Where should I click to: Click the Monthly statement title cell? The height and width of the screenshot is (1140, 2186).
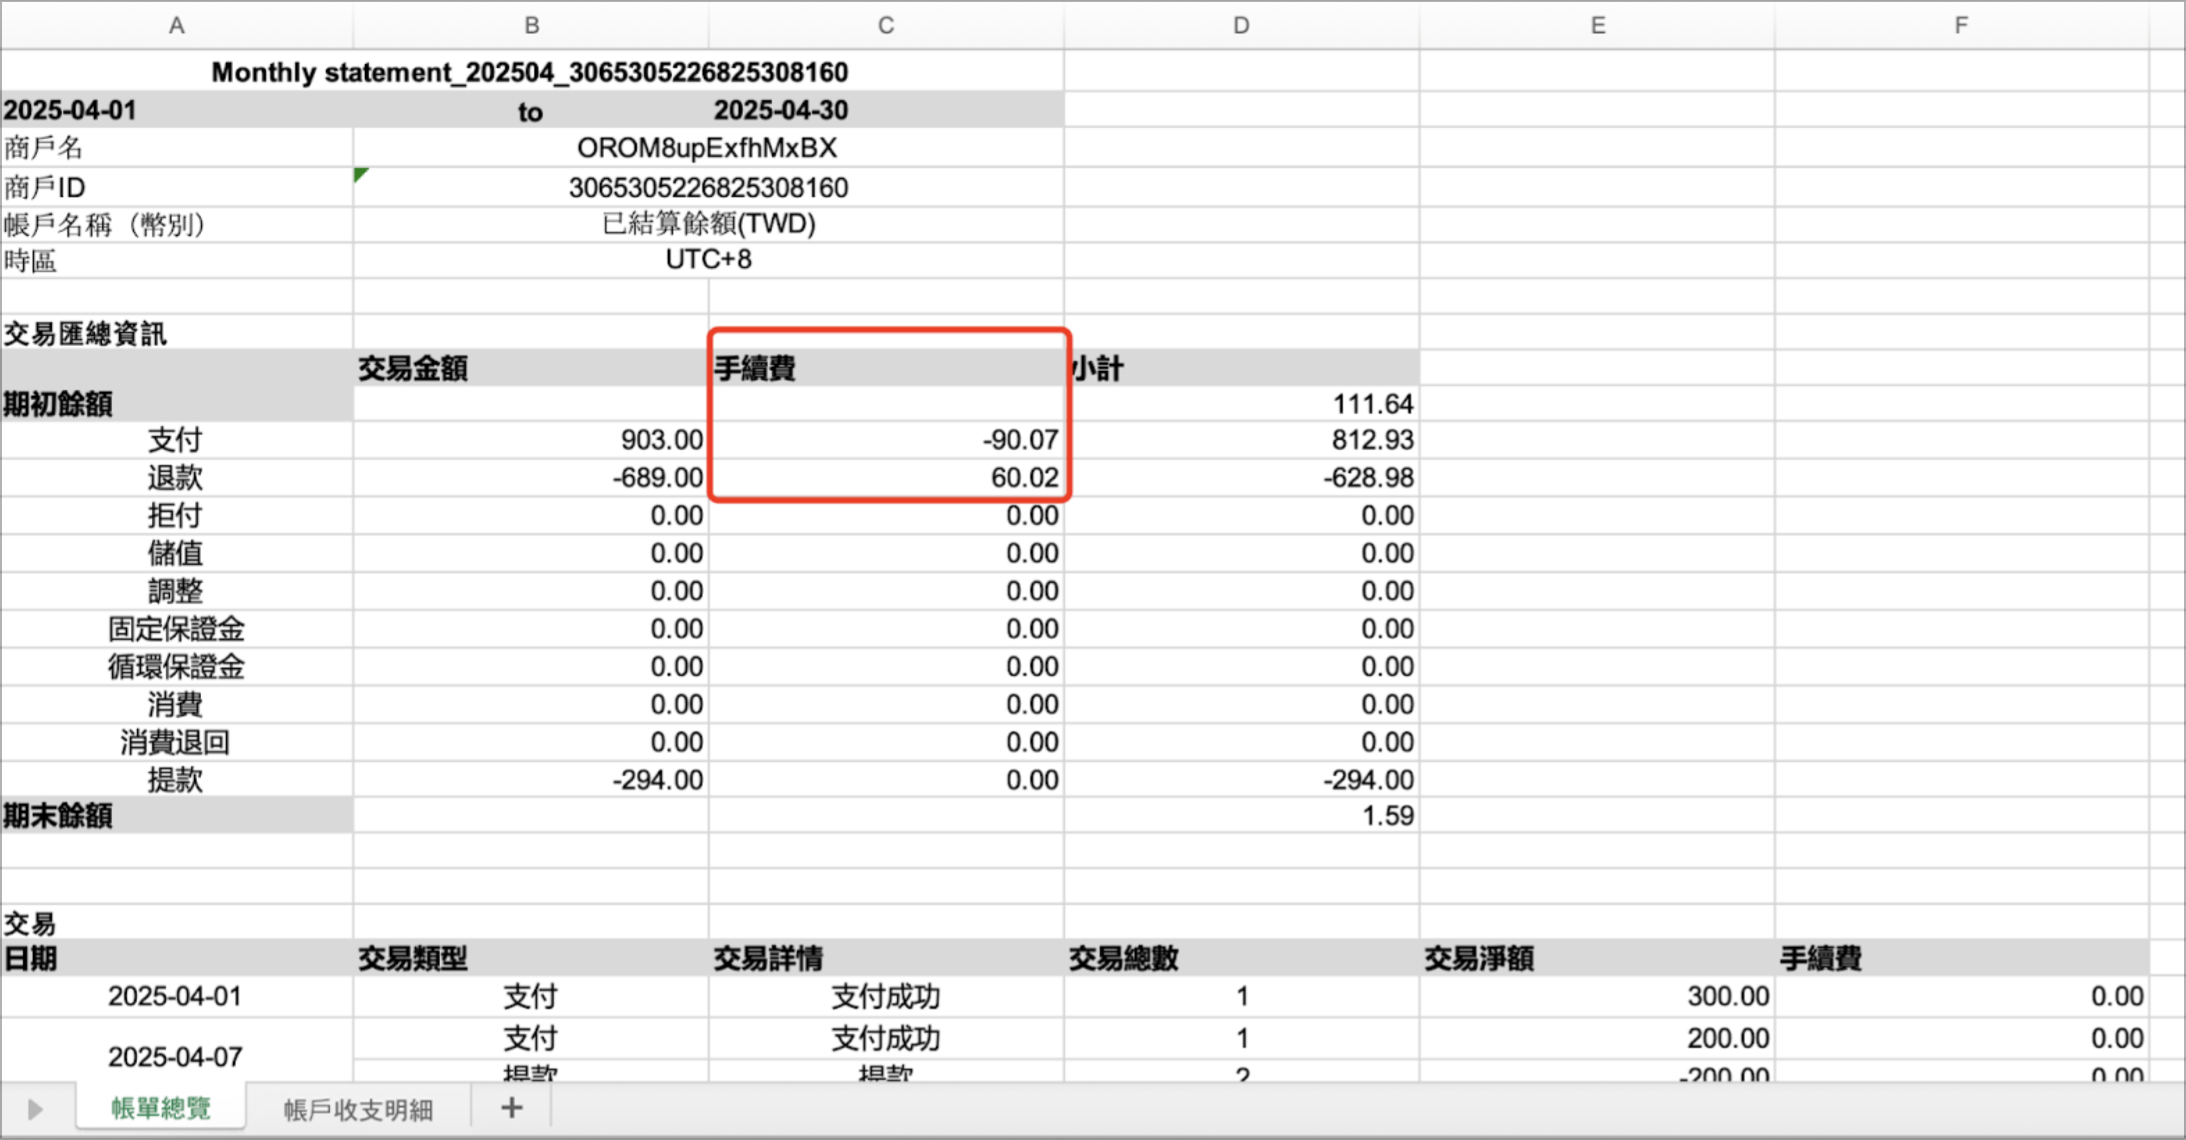[x=530, y=72]
